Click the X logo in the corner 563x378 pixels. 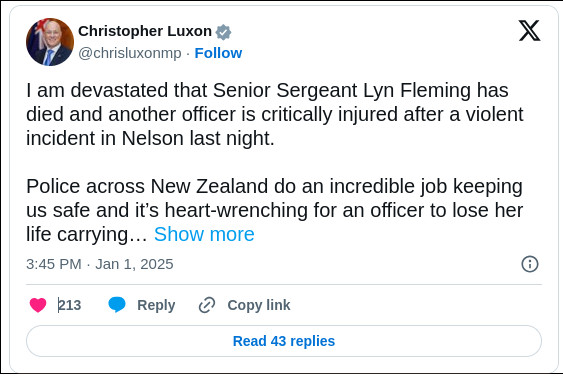pos(529,31)
